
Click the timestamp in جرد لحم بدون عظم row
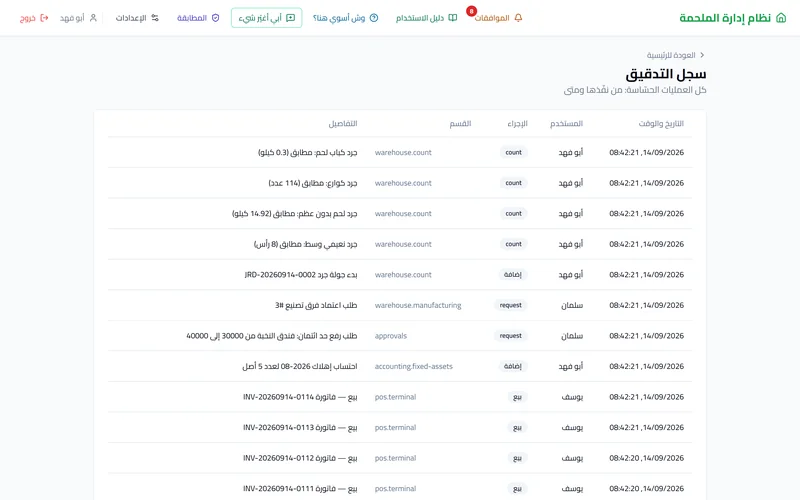pos(646,214)
